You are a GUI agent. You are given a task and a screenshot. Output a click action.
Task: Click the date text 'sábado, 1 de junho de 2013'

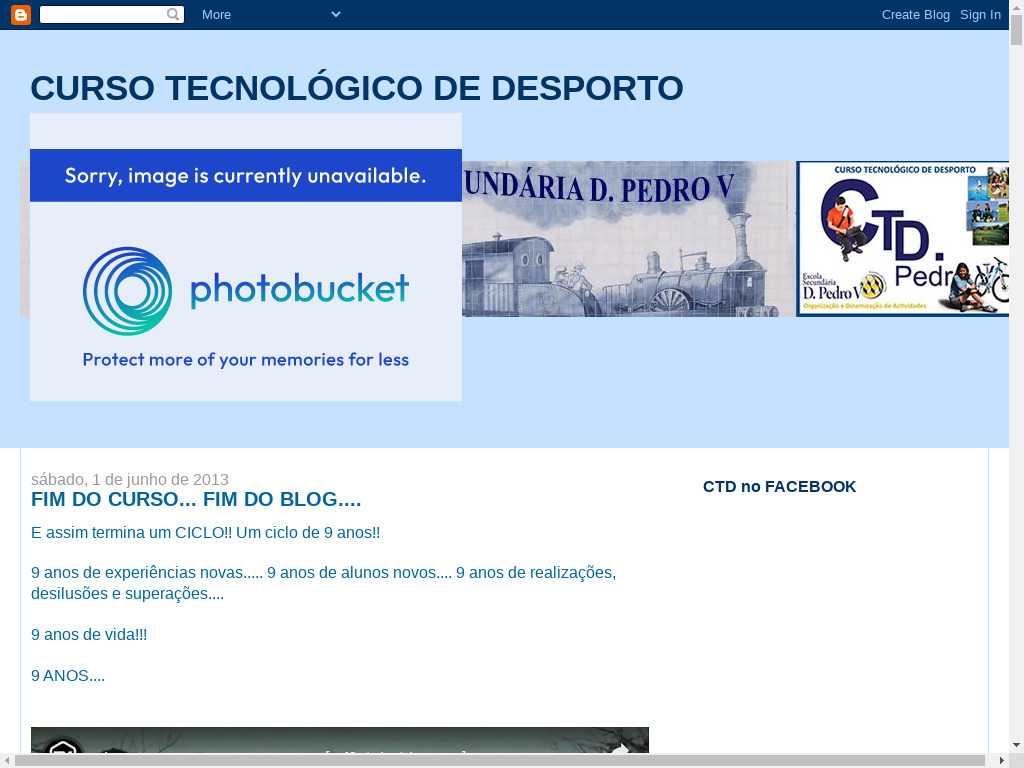[130, 479]
